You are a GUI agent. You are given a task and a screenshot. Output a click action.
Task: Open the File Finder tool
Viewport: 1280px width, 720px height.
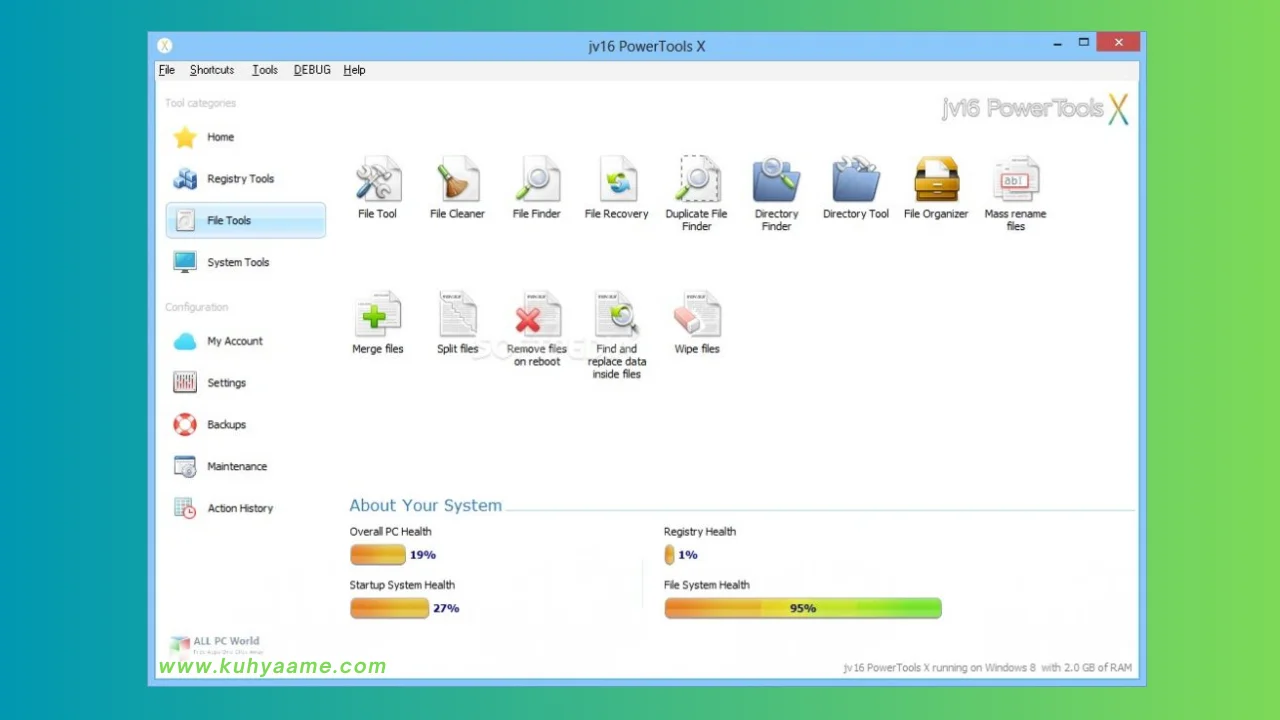coord(537,188)
